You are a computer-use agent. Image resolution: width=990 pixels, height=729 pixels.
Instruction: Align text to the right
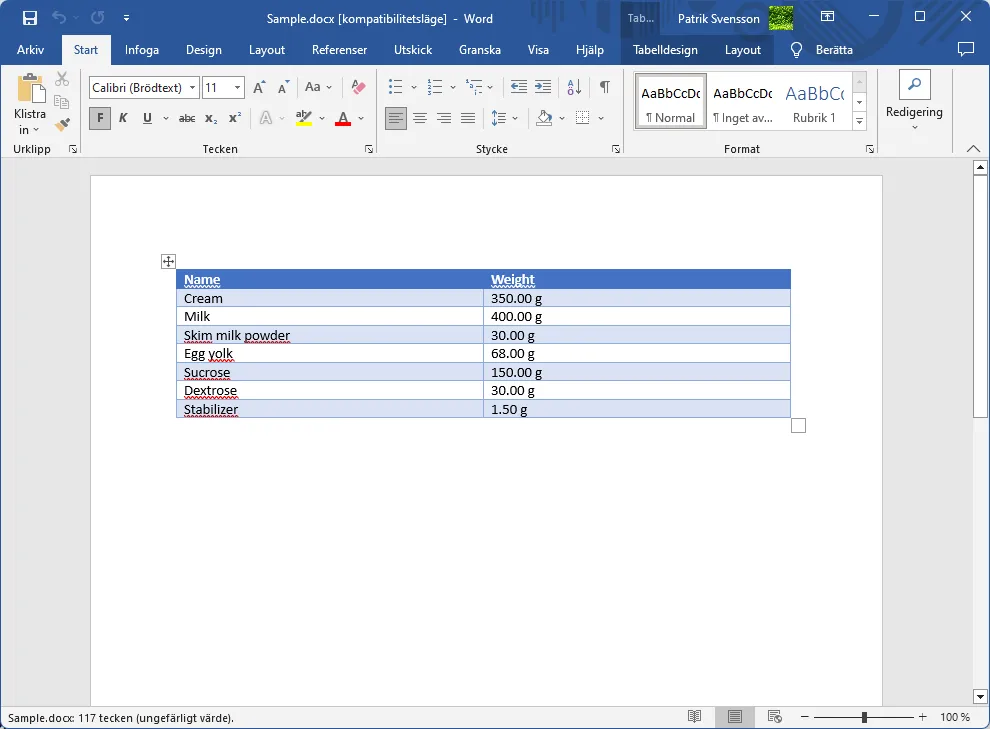(444, 118)
